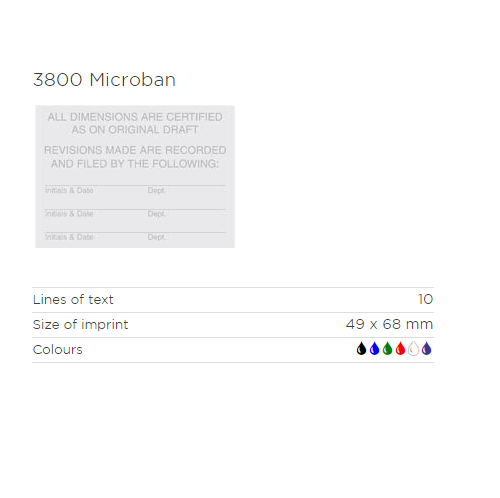Pick the green ink drop colour
Image resolution: width=500 pixels, height=498 pixels.
(387, 349)
